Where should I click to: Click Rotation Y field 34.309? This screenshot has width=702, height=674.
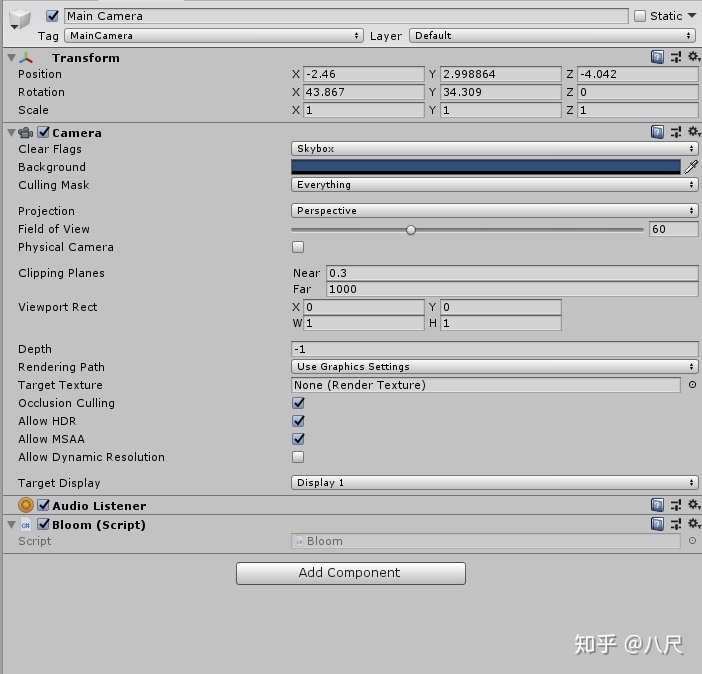(x=501, y=92)
